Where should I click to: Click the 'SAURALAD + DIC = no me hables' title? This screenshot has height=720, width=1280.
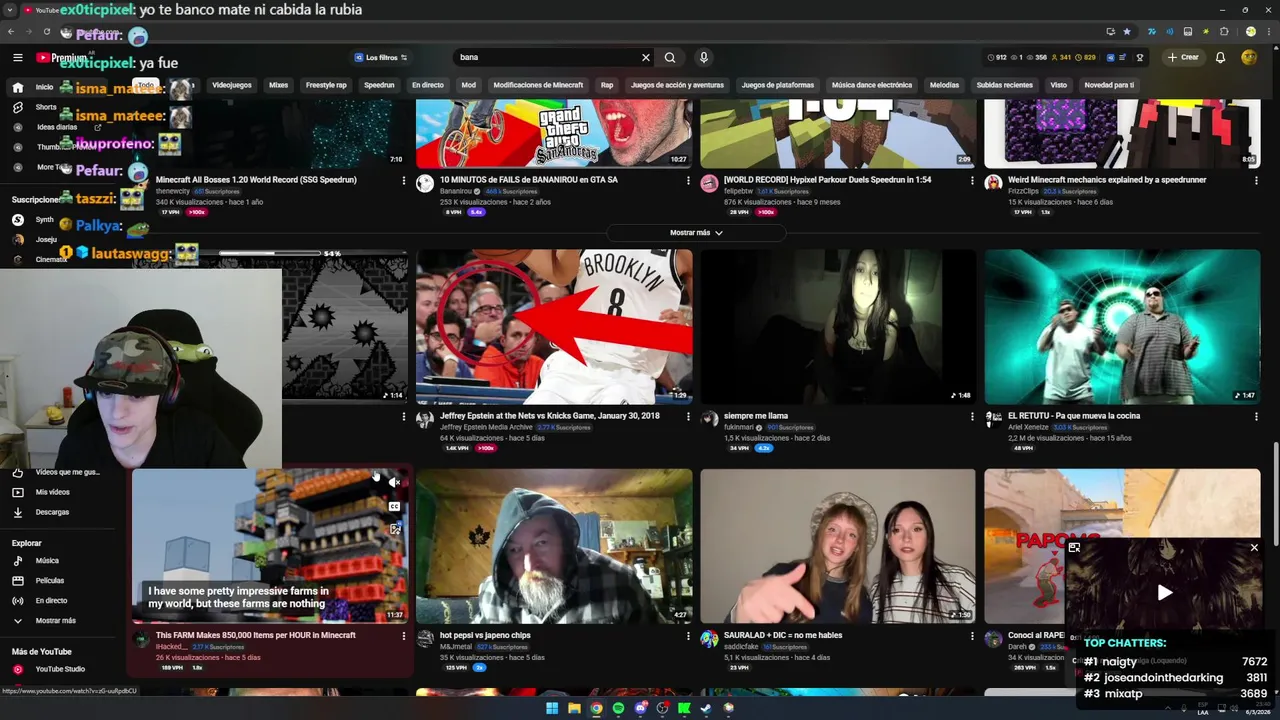click(x=783, y=635)
